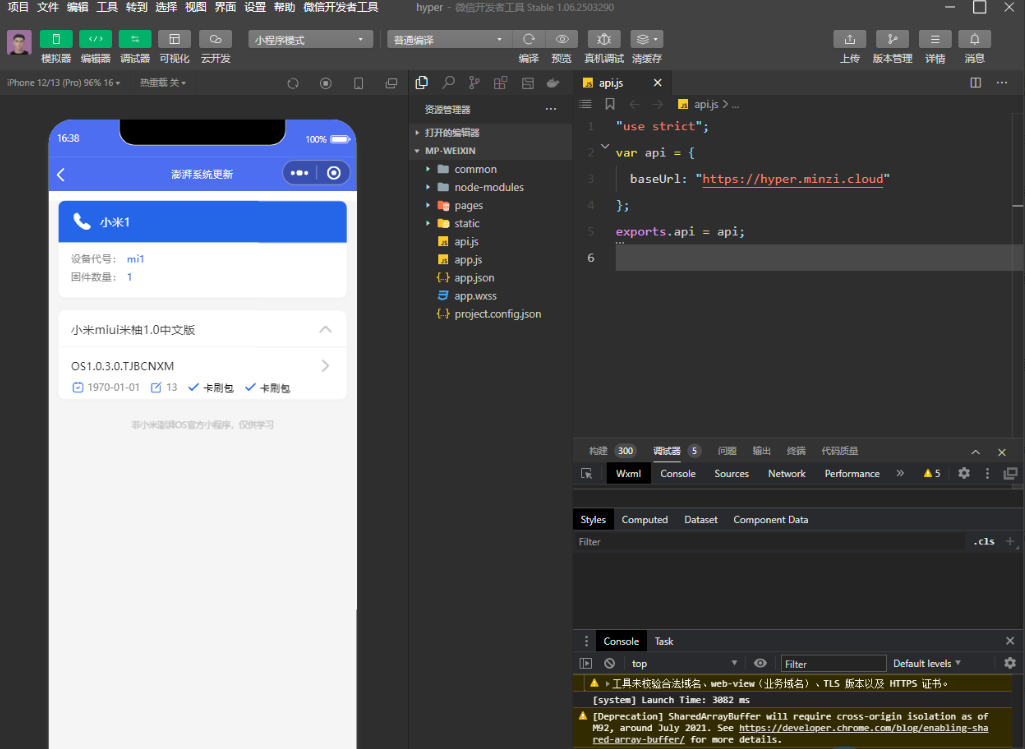The image size is (1025, 749).
Task: Collapse the MIUI version list chevron
Action: 325,329
